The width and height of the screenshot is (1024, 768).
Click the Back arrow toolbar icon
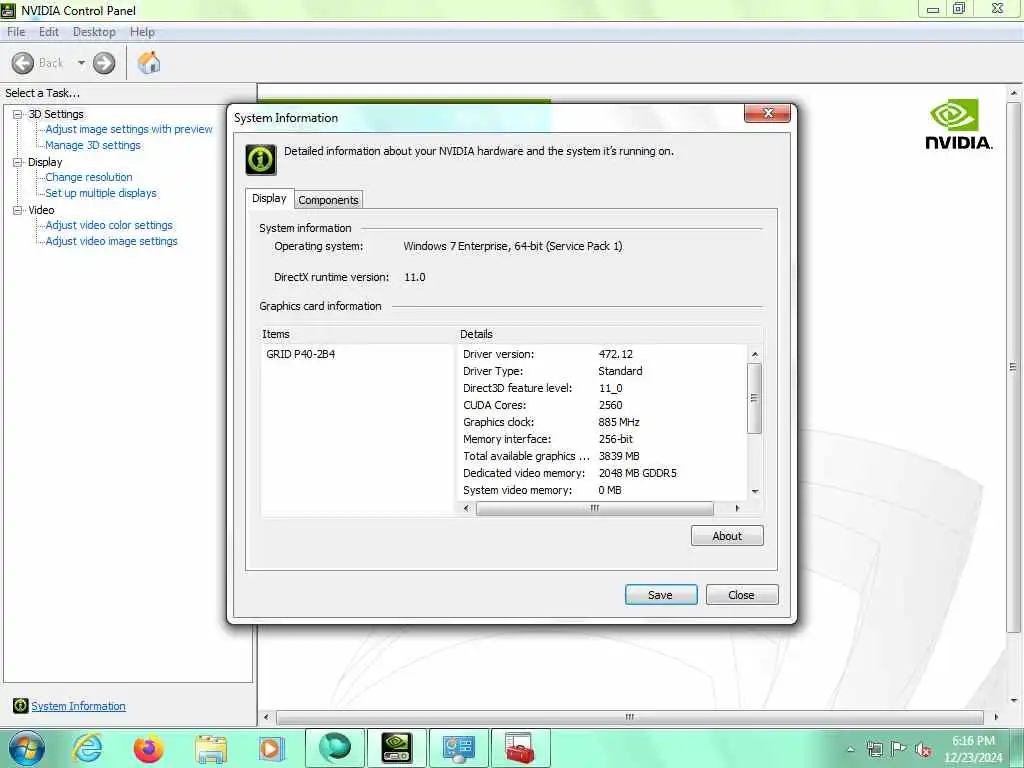pos(23,63)
